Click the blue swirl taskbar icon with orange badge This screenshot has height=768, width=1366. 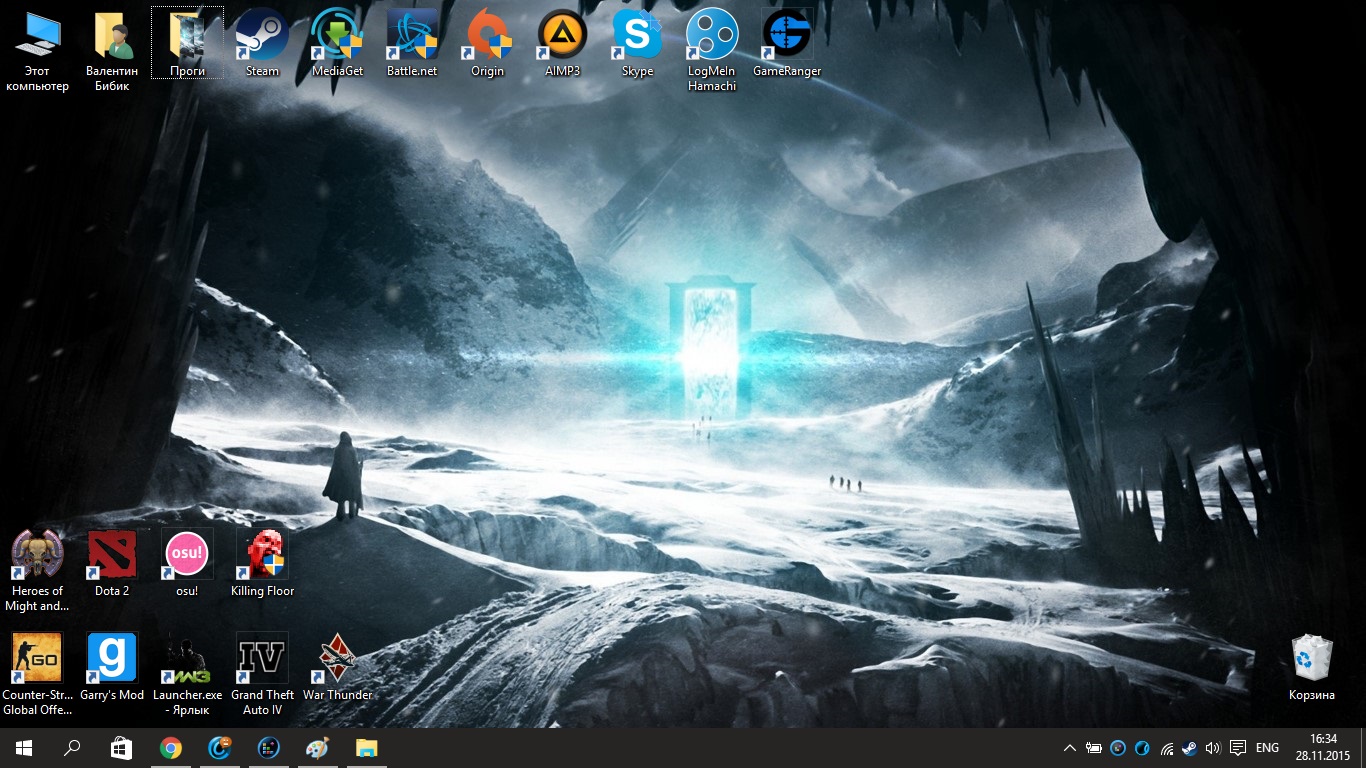220,748
